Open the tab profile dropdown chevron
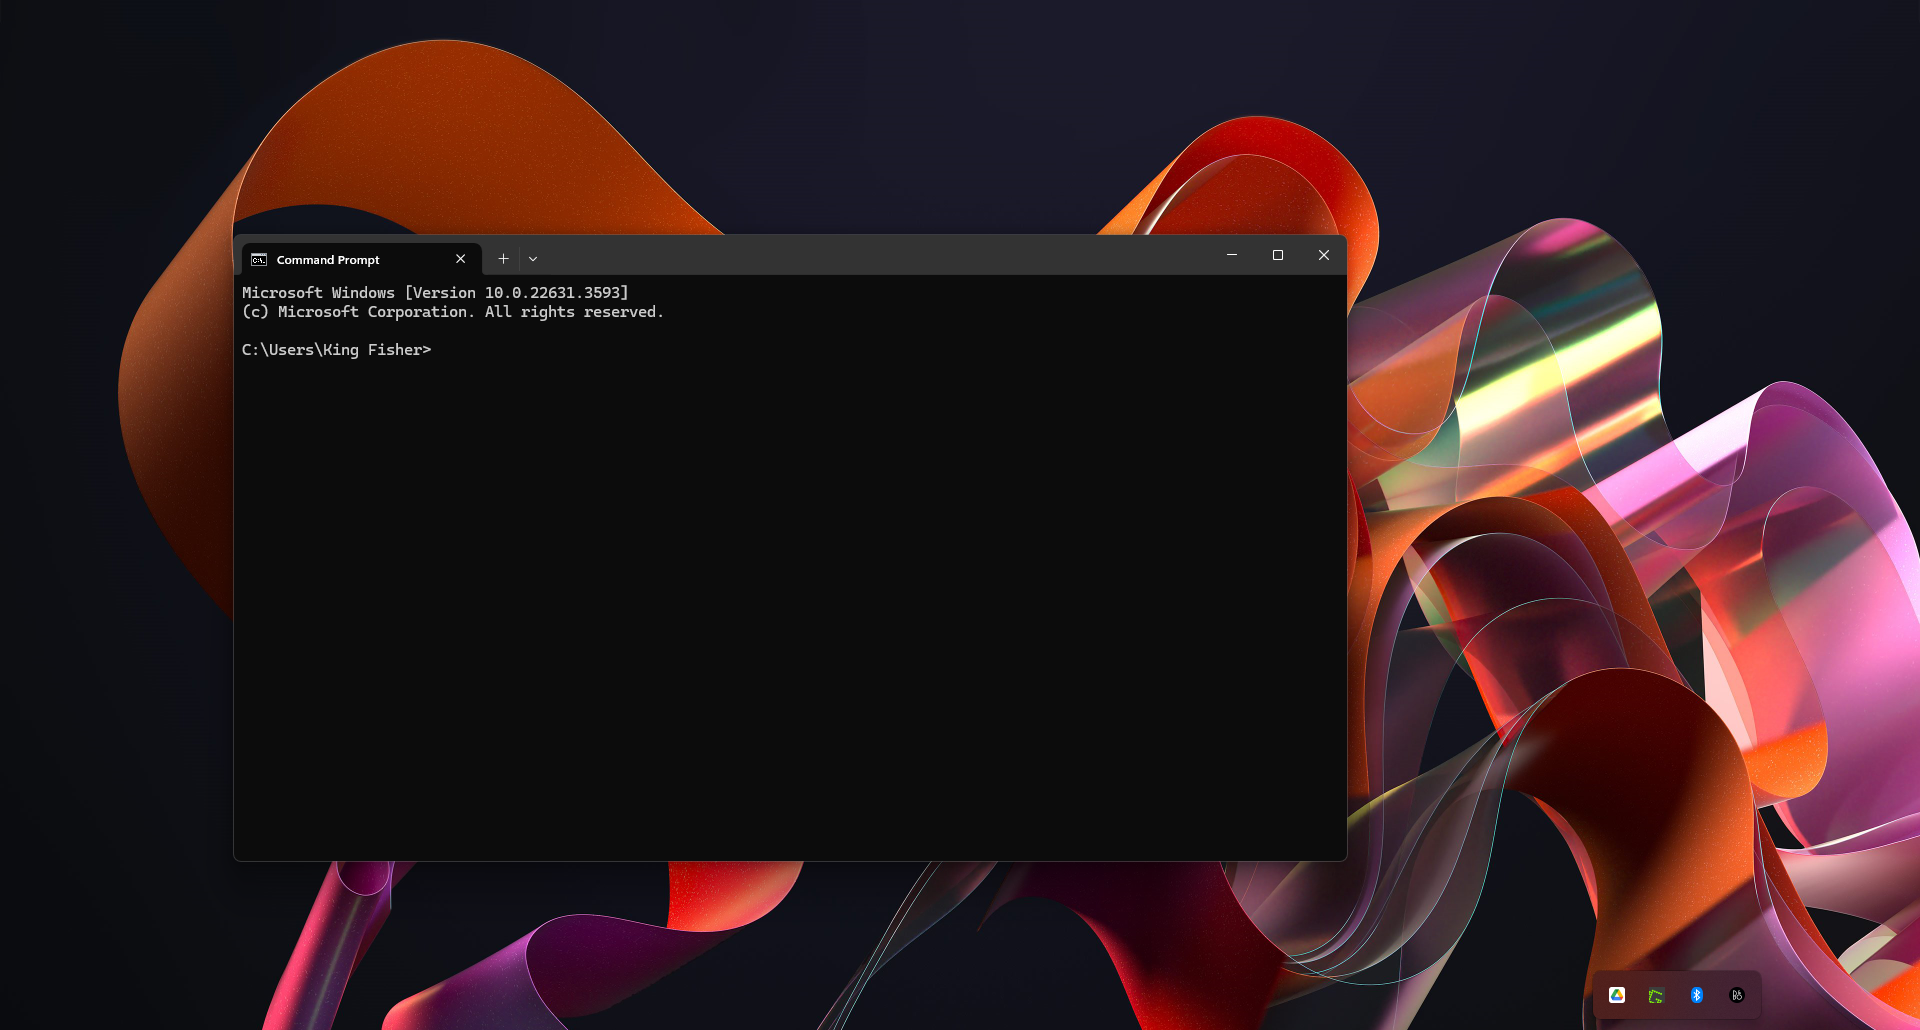The width and height of the screenshot is (1920, 1030). tap(533, 259)
